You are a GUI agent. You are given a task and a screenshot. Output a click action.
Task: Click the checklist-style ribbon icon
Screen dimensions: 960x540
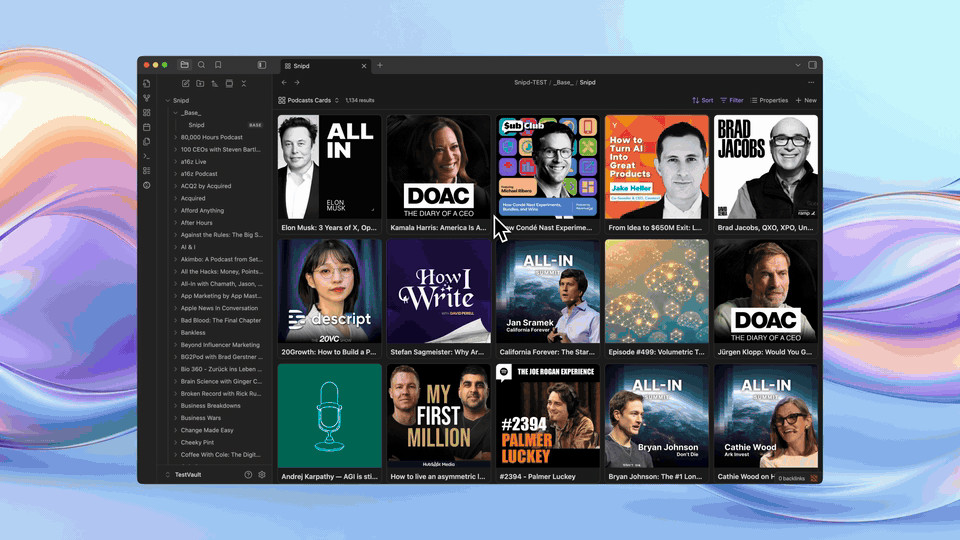pos(147,171)
